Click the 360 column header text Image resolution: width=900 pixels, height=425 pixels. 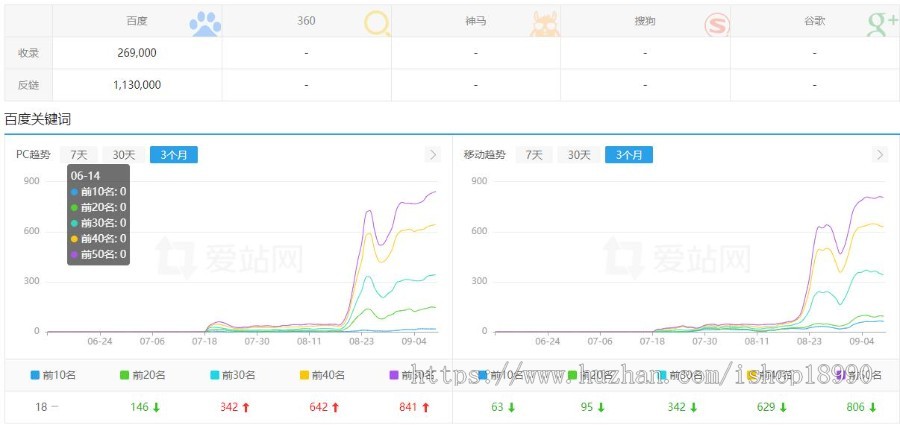pyautogui.click(x=306, y=21)
